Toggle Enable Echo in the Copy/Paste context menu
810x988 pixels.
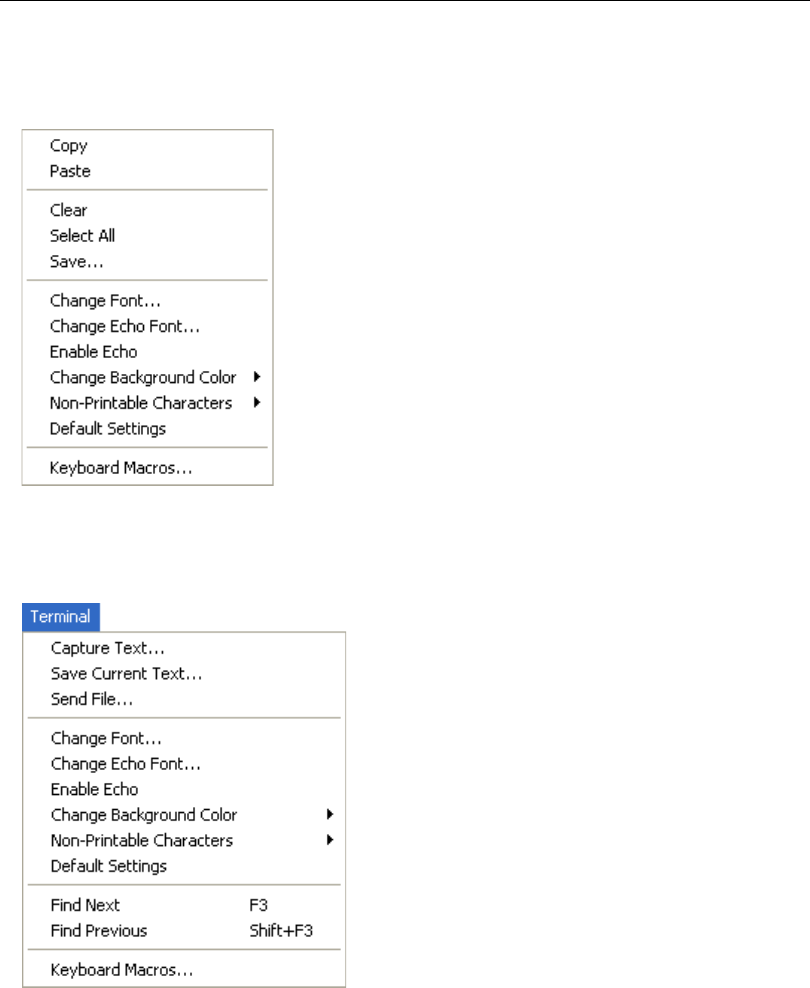click(93, 352)
